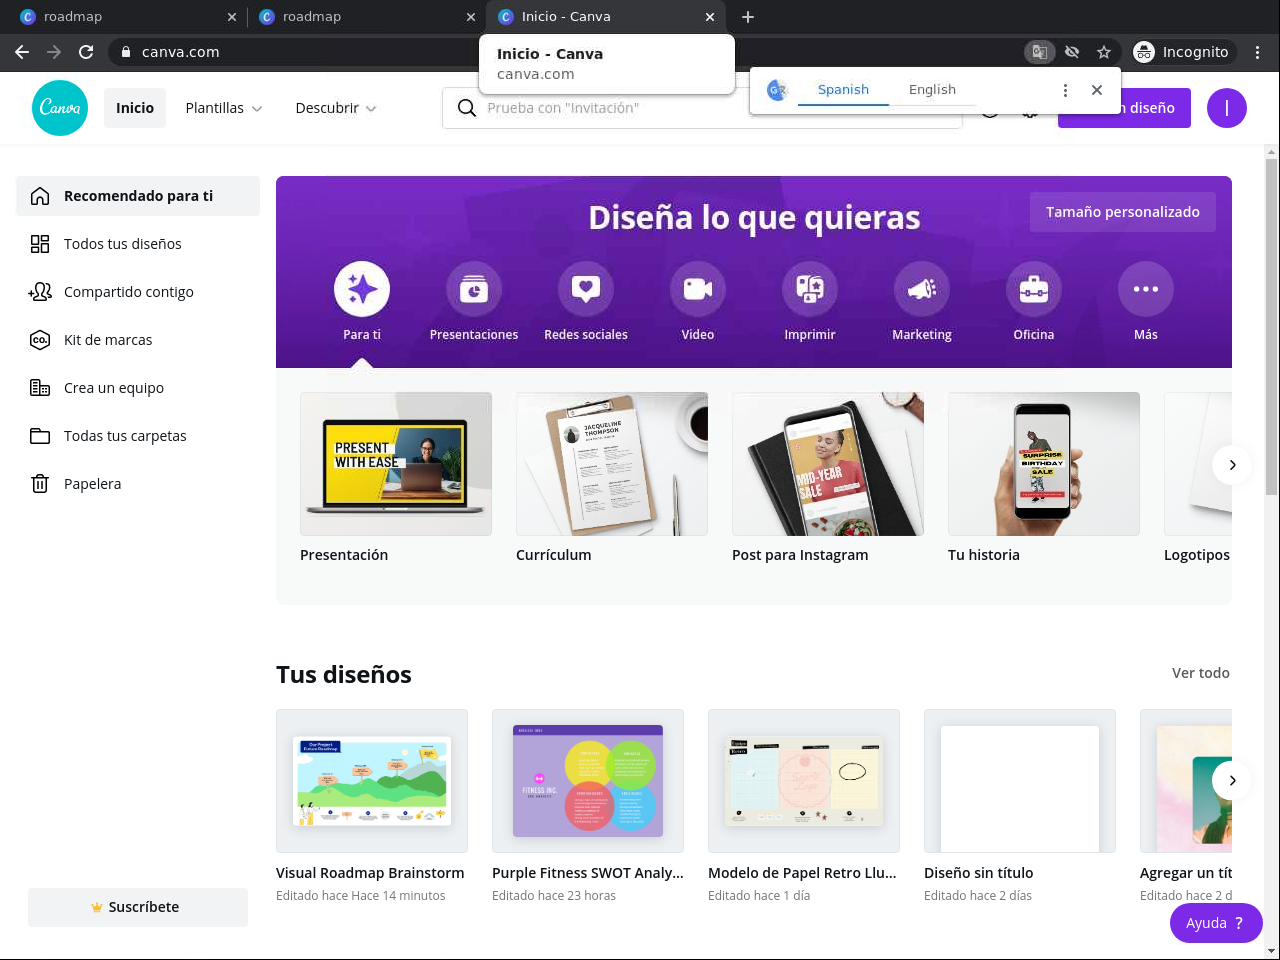Select the Video camera category icon
1280x960 pixels.
pyautogui.click(x=698, y=289)
